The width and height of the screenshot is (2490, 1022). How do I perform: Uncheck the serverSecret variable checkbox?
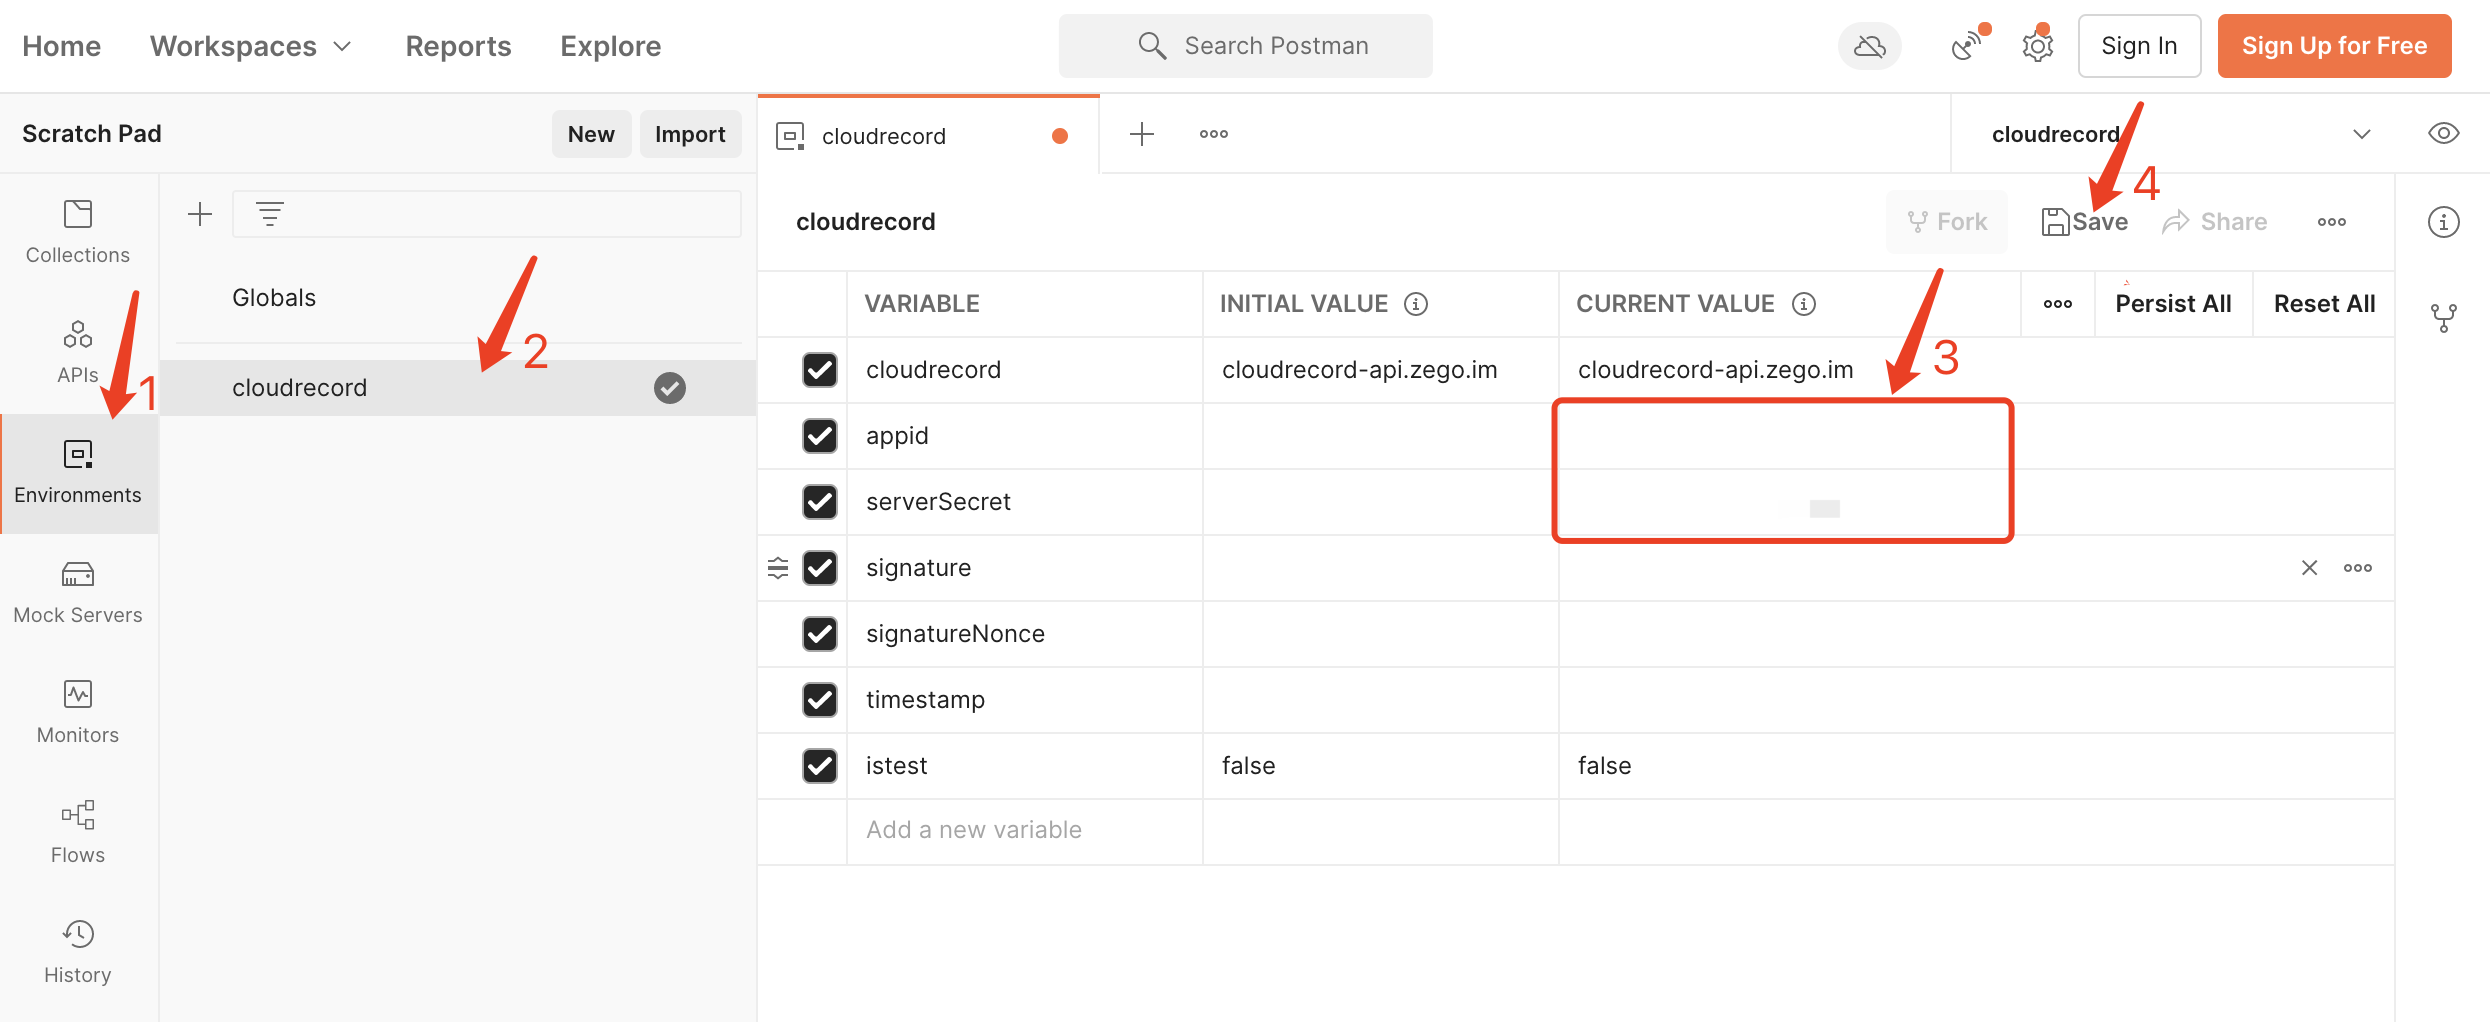(820, 502)
